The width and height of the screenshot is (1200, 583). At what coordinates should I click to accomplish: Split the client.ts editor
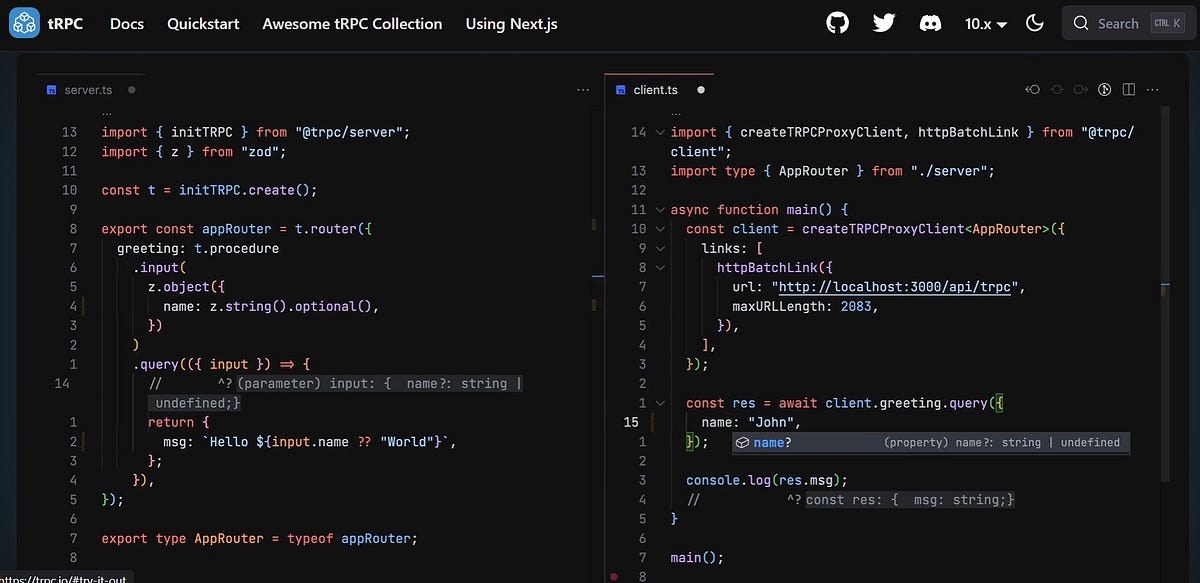tap(1129, 90)
